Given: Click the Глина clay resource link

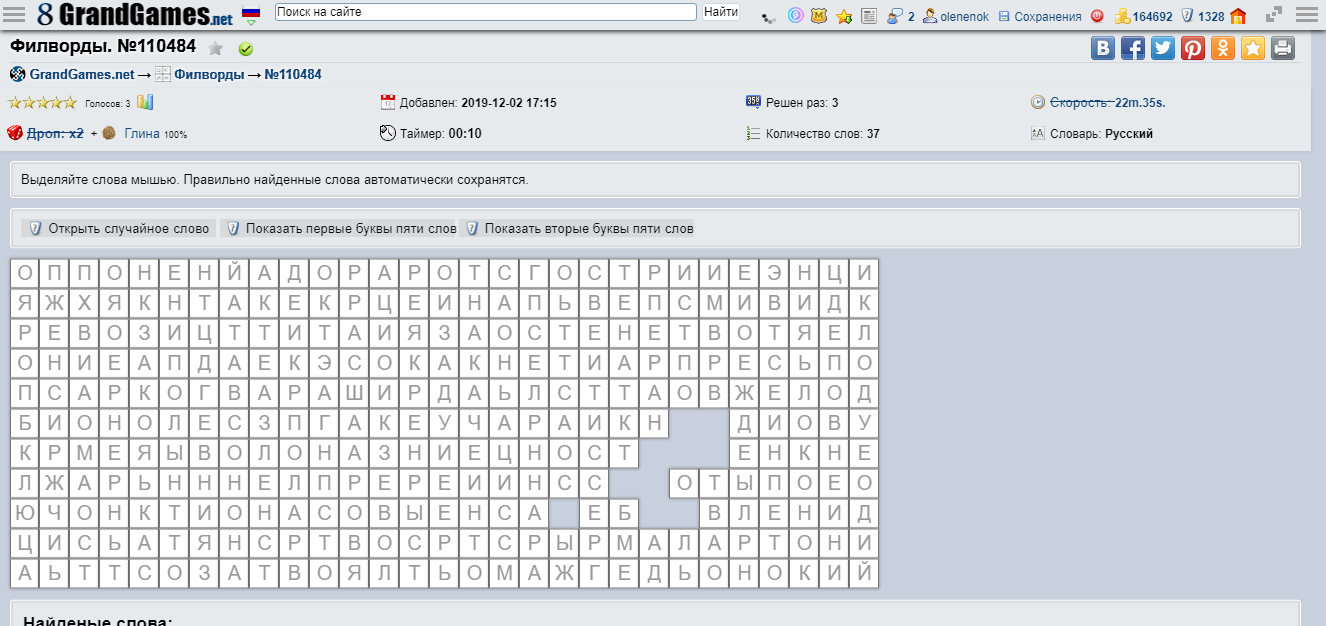Looking at the screenshot, I should [x=142, y=133].
